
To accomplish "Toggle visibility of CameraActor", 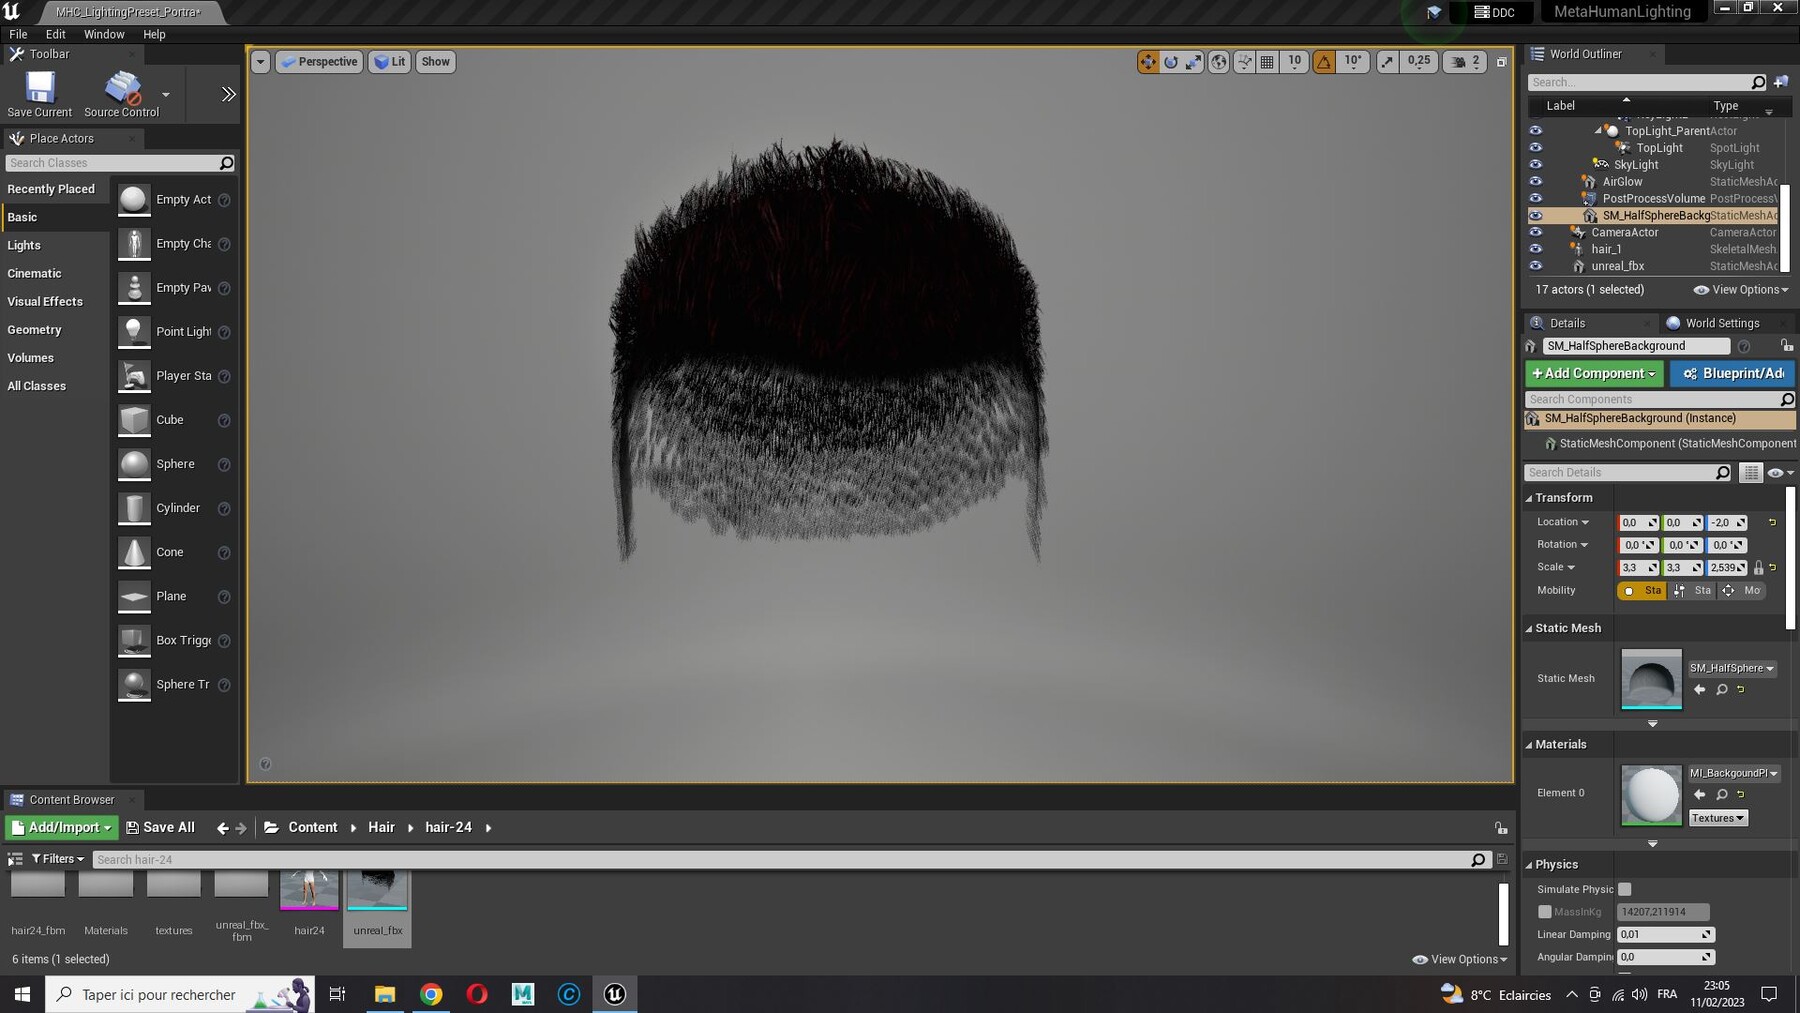I will click(x=1535, y=232).
